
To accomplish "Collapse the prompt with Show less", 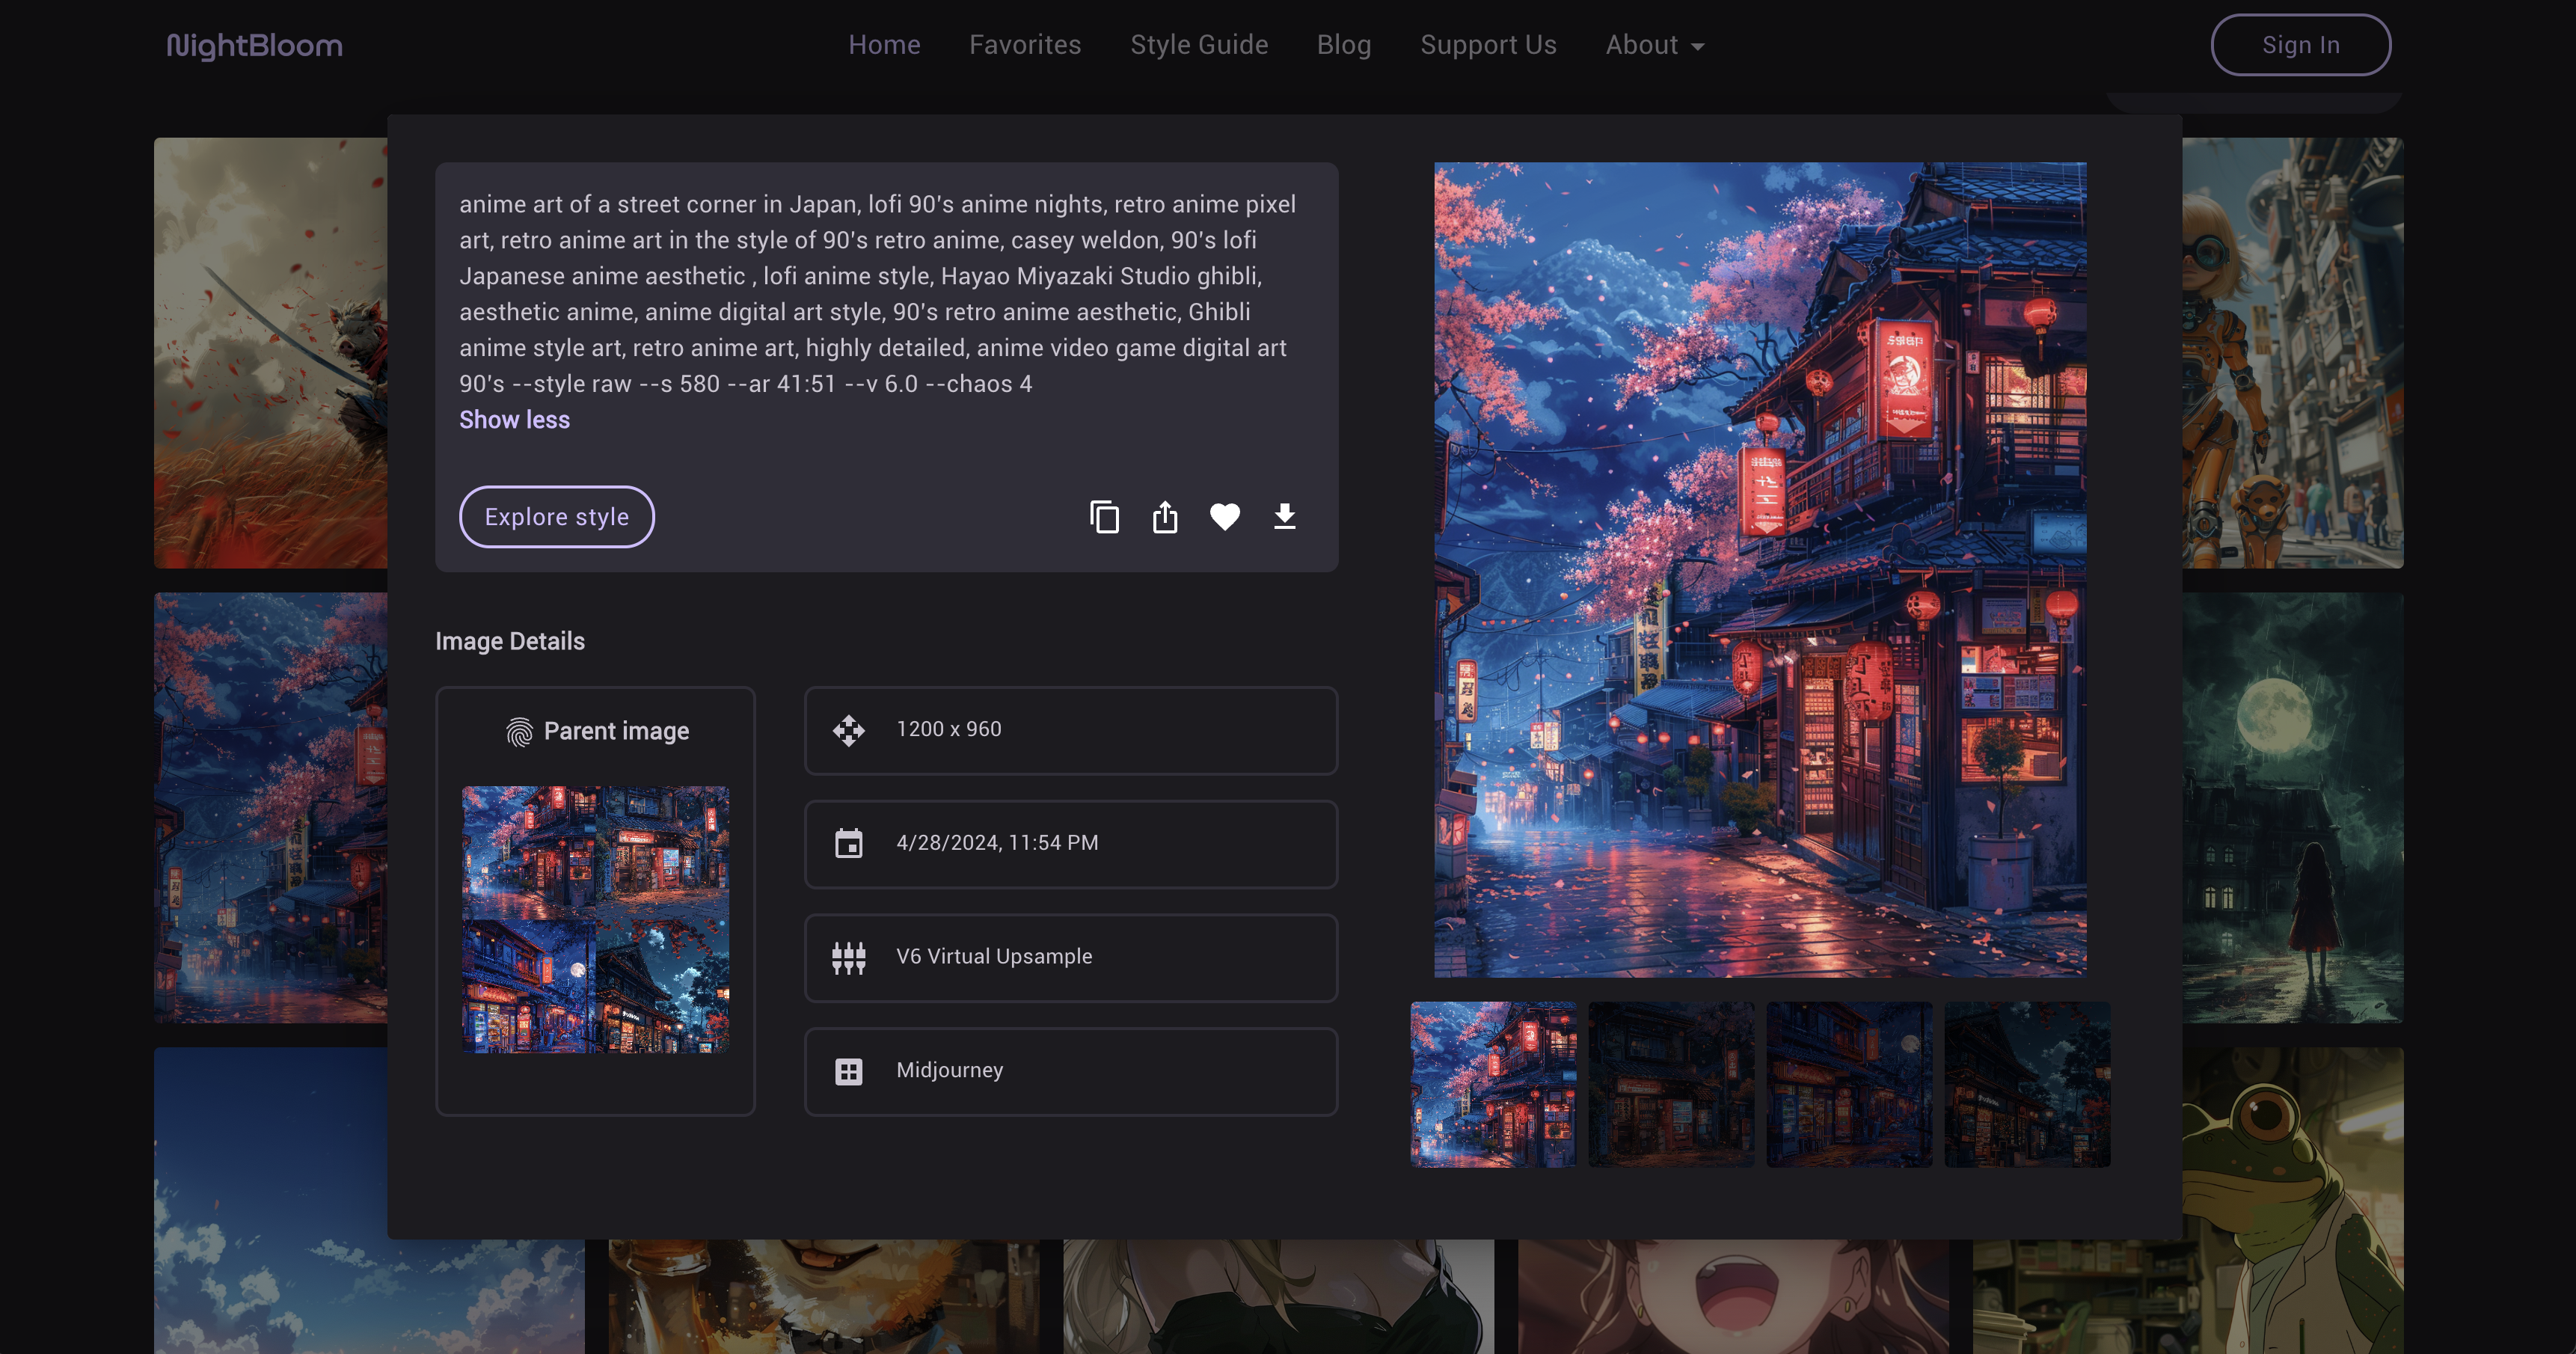I will point(514,420).
